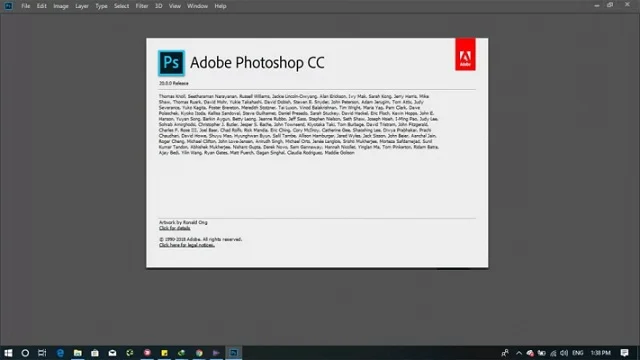Open the Help menu
The image size is (640, 360).
tap(220, 6)
